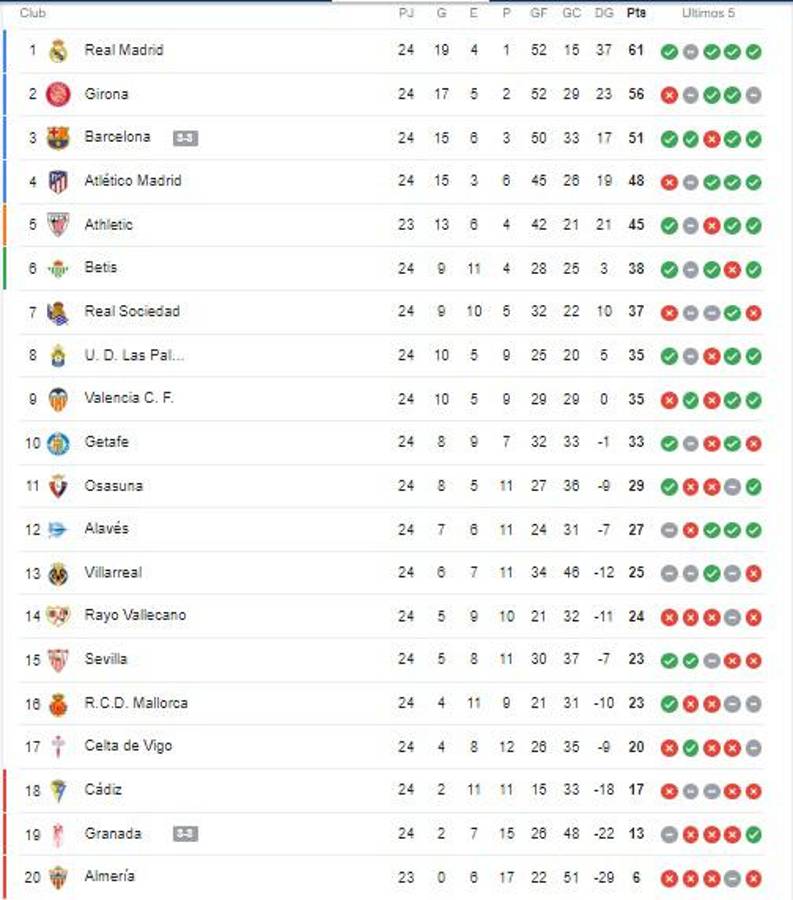The image size is (793, 900).
Task: Click the Almería badge icon
Action: [x=58, y=876]
